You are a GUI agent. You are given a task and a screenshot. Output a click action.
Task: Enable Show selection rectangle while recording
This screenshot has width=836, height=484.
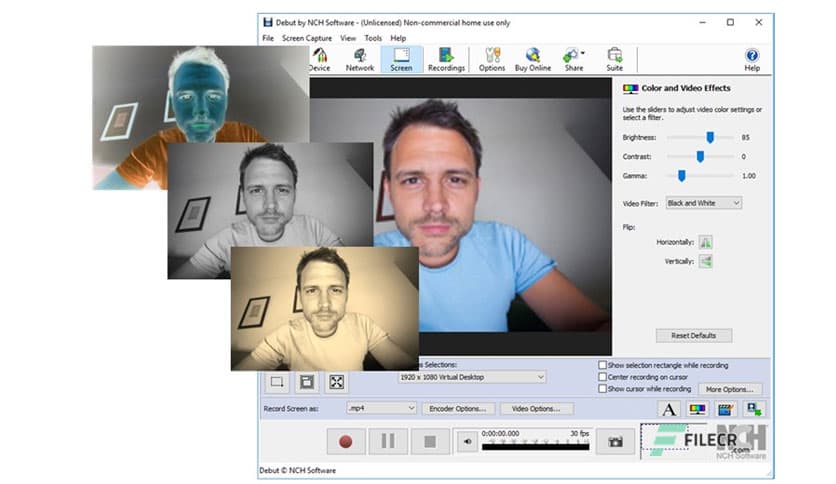603,366
